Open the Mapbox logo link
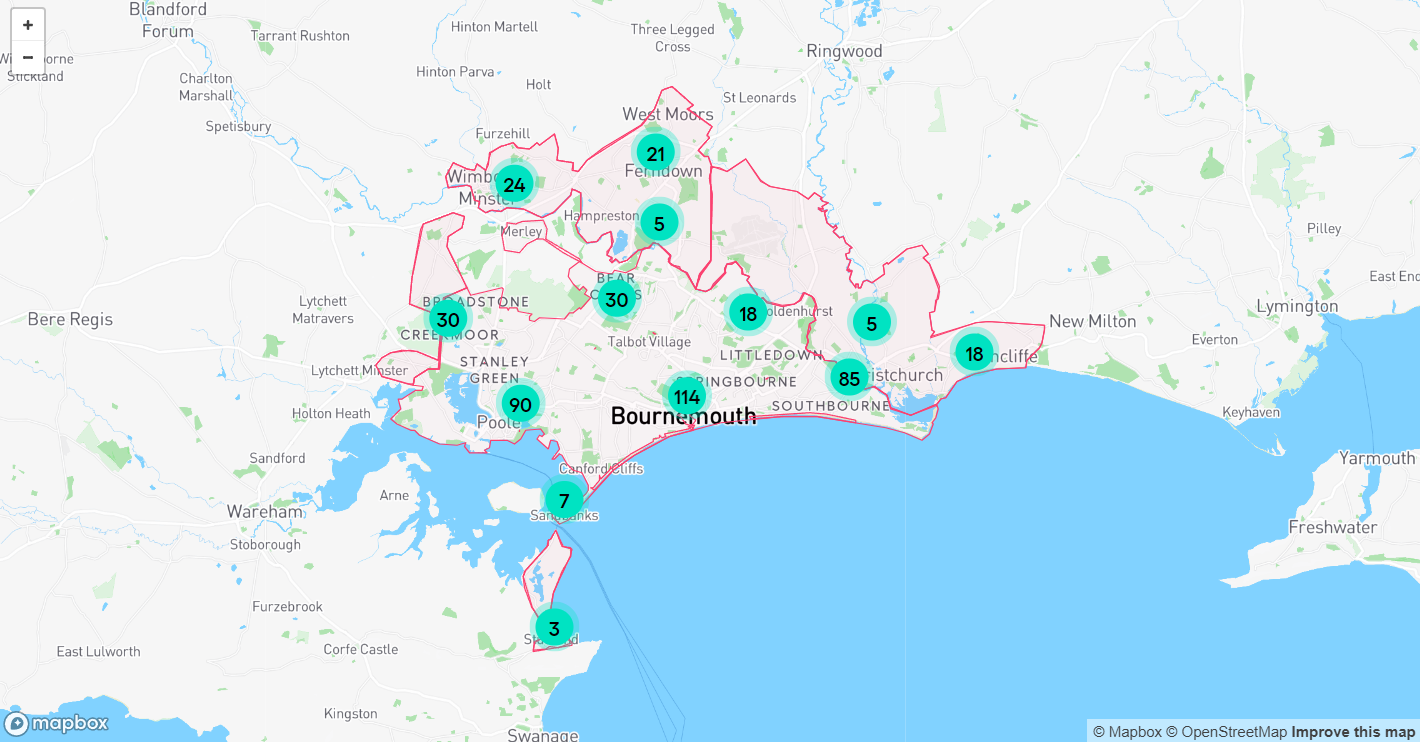Screen dimensions: 1420x742 tap(56, 723)
